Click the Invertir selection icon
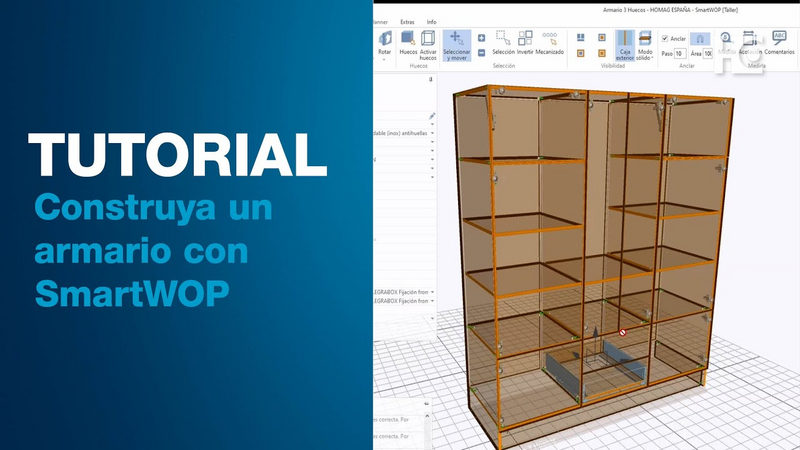Viewport: 800px width, 450px height. click(525, 40)
